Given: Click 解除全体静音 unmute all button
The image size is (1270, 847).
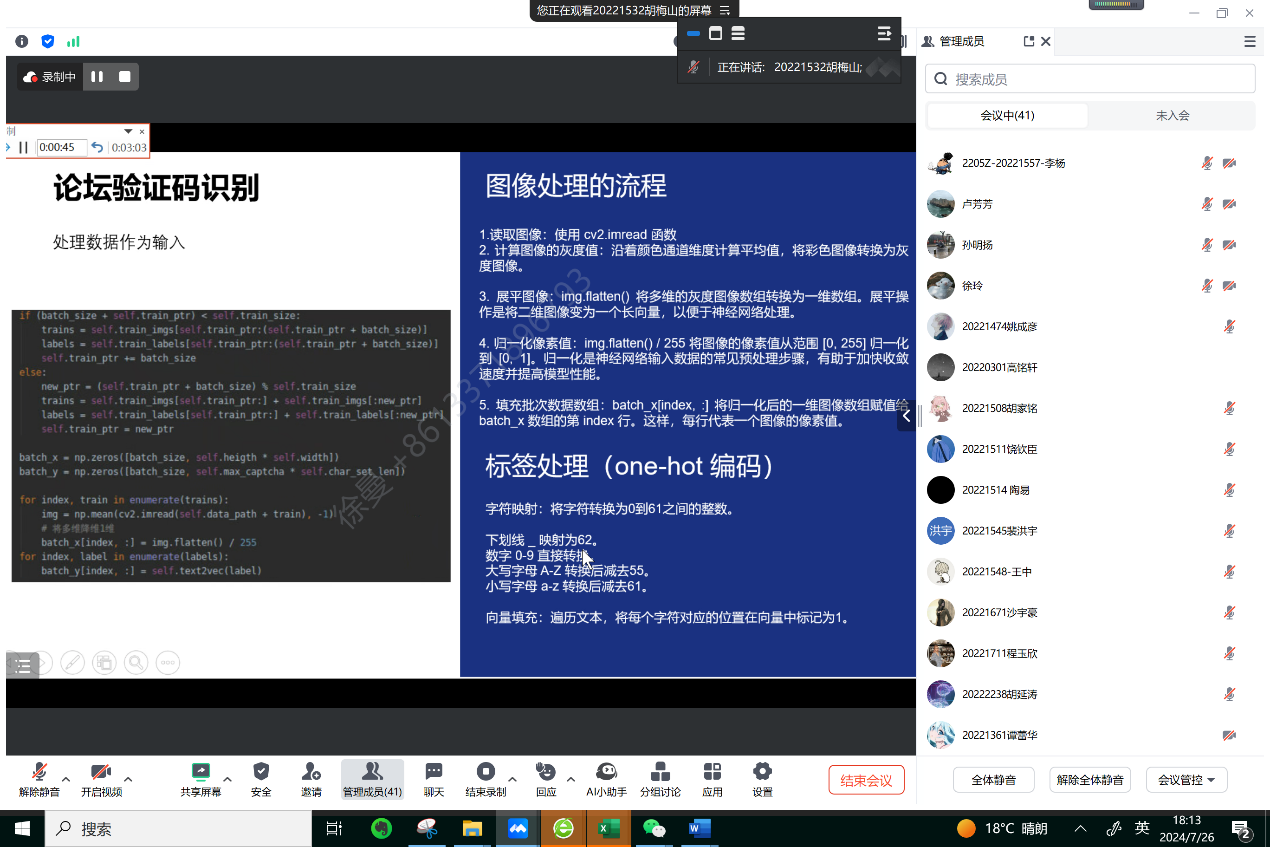Looking at the screenshot, I should (1090, 780).
